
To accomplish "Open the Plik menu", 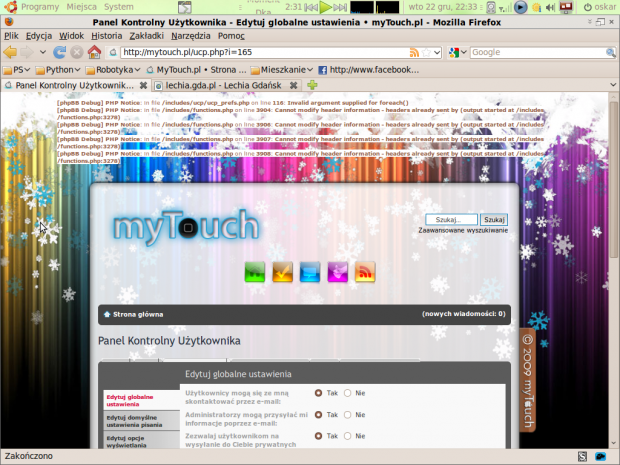I will [x=11, y=36].
